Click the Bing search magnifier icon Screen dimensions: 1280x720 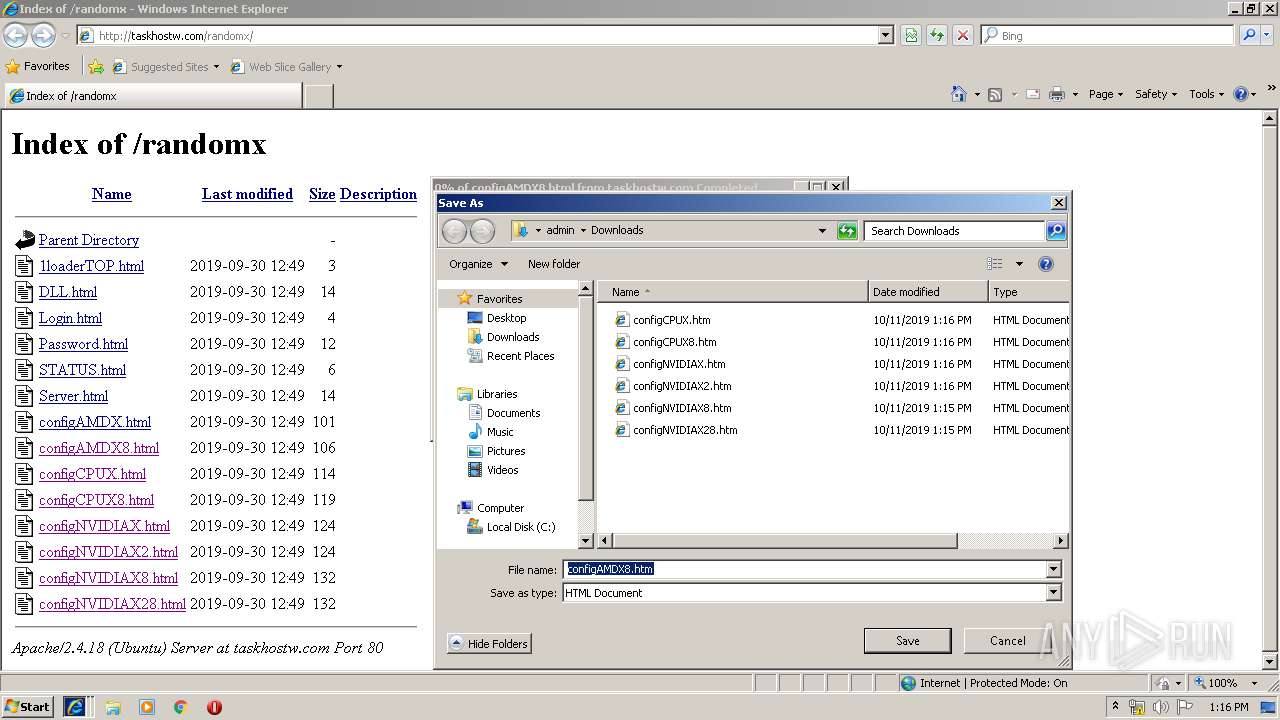click(x=1249, y=35)
